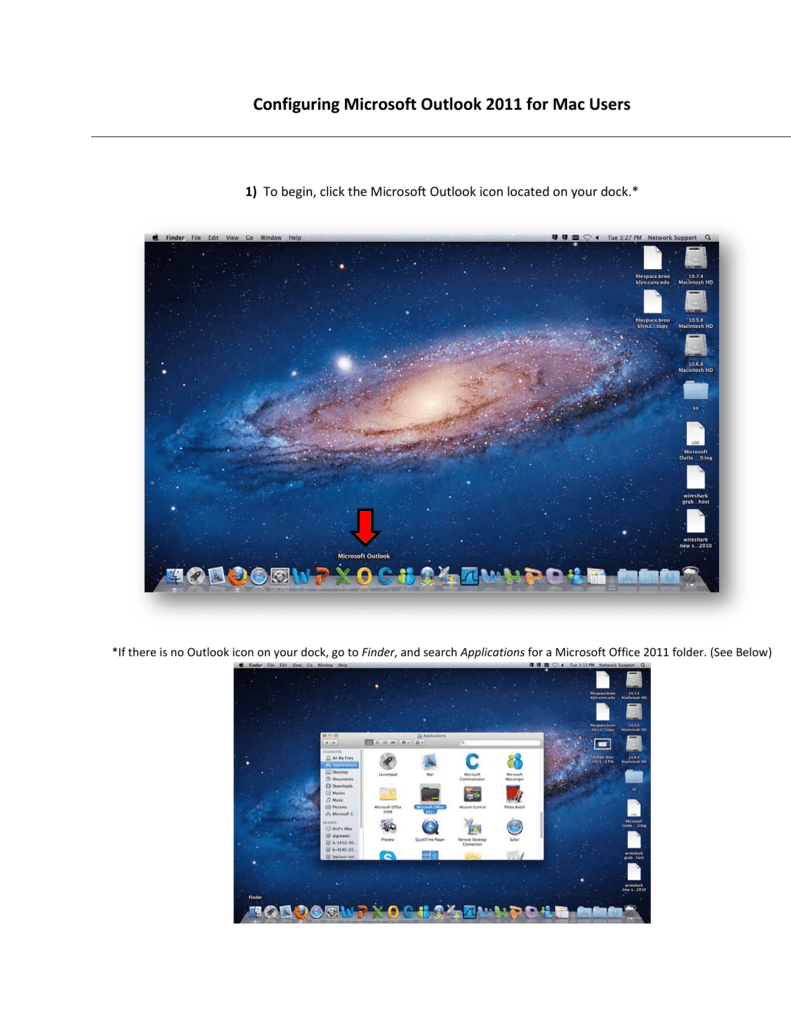Select Applications in Finder sidebar
Viewport: 791px width, 1024px height.
pyautogui.click(x=340, y=765)
